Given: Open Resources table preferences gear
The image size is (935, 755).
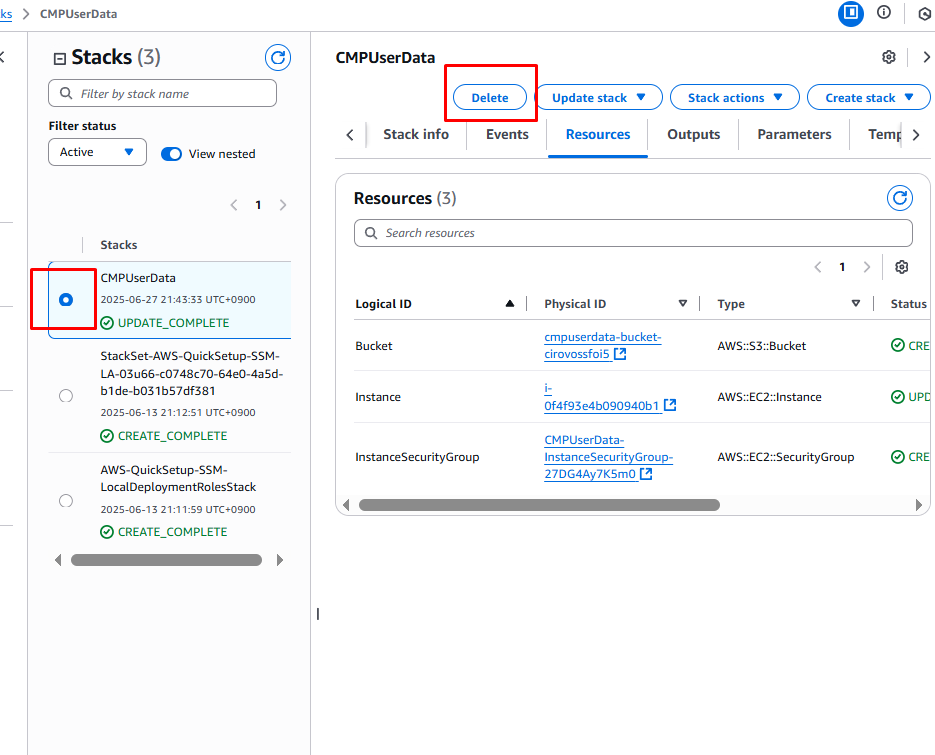Looking at the screenshot, I should [902, 267].
